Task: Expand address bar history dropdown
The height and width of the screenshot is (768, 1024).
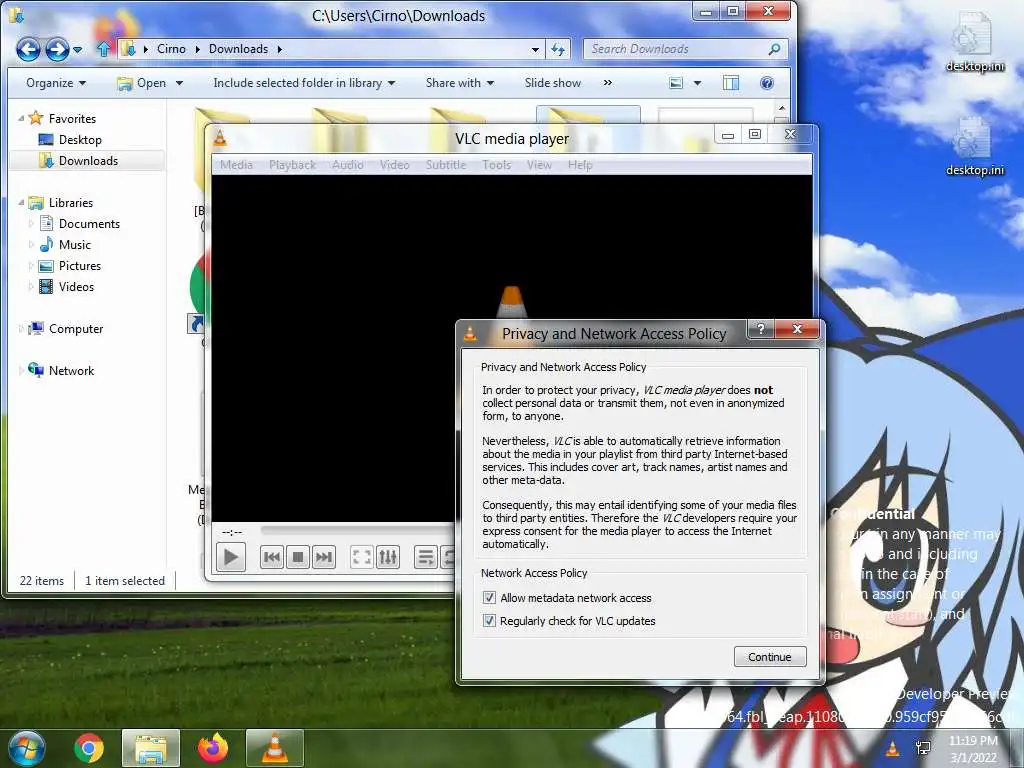Action: point(536,49)
